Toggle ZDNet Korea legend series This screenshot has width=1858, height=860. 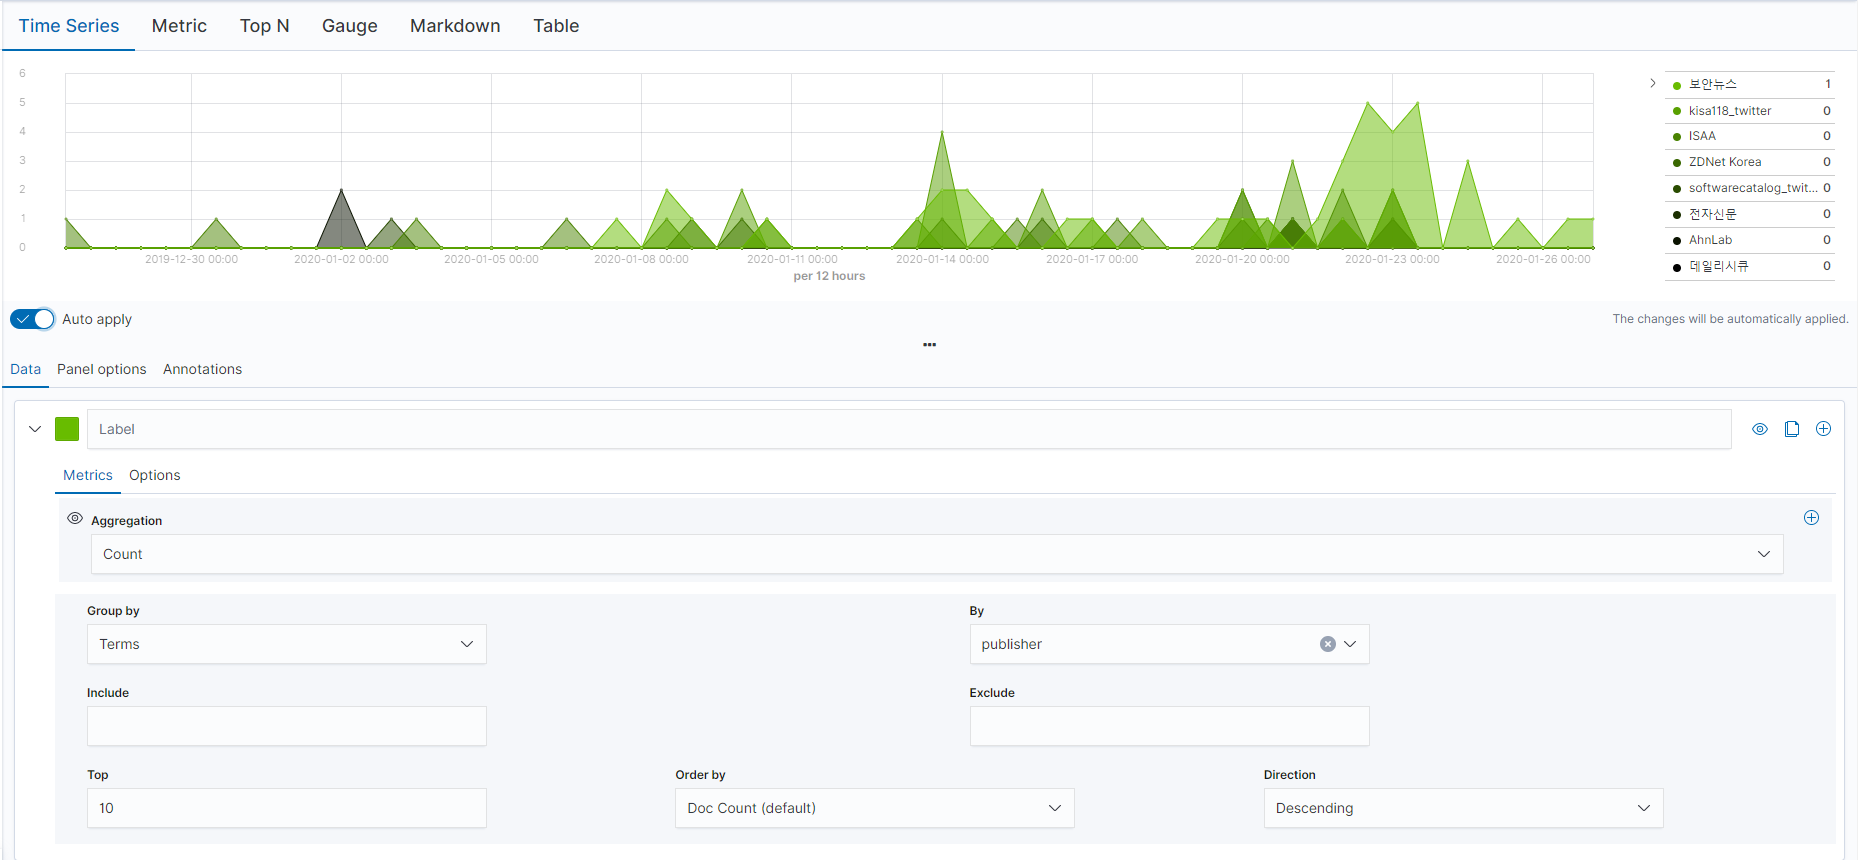tap(1752, 162)
